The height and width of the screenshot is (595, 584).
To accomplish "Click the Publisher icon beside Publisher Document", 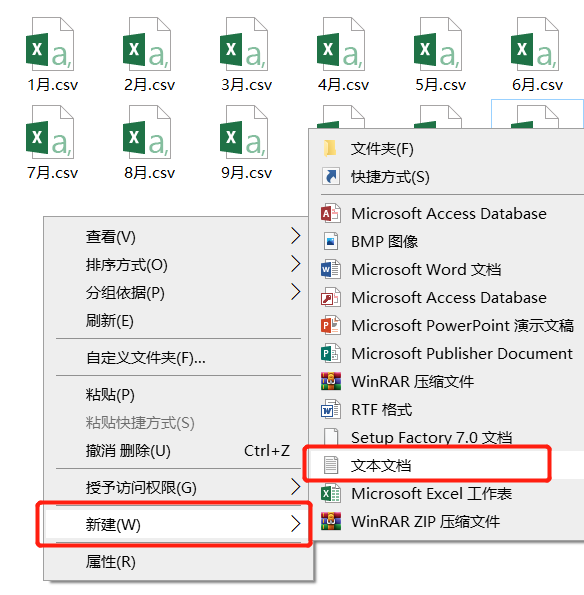I will [331, 354].
